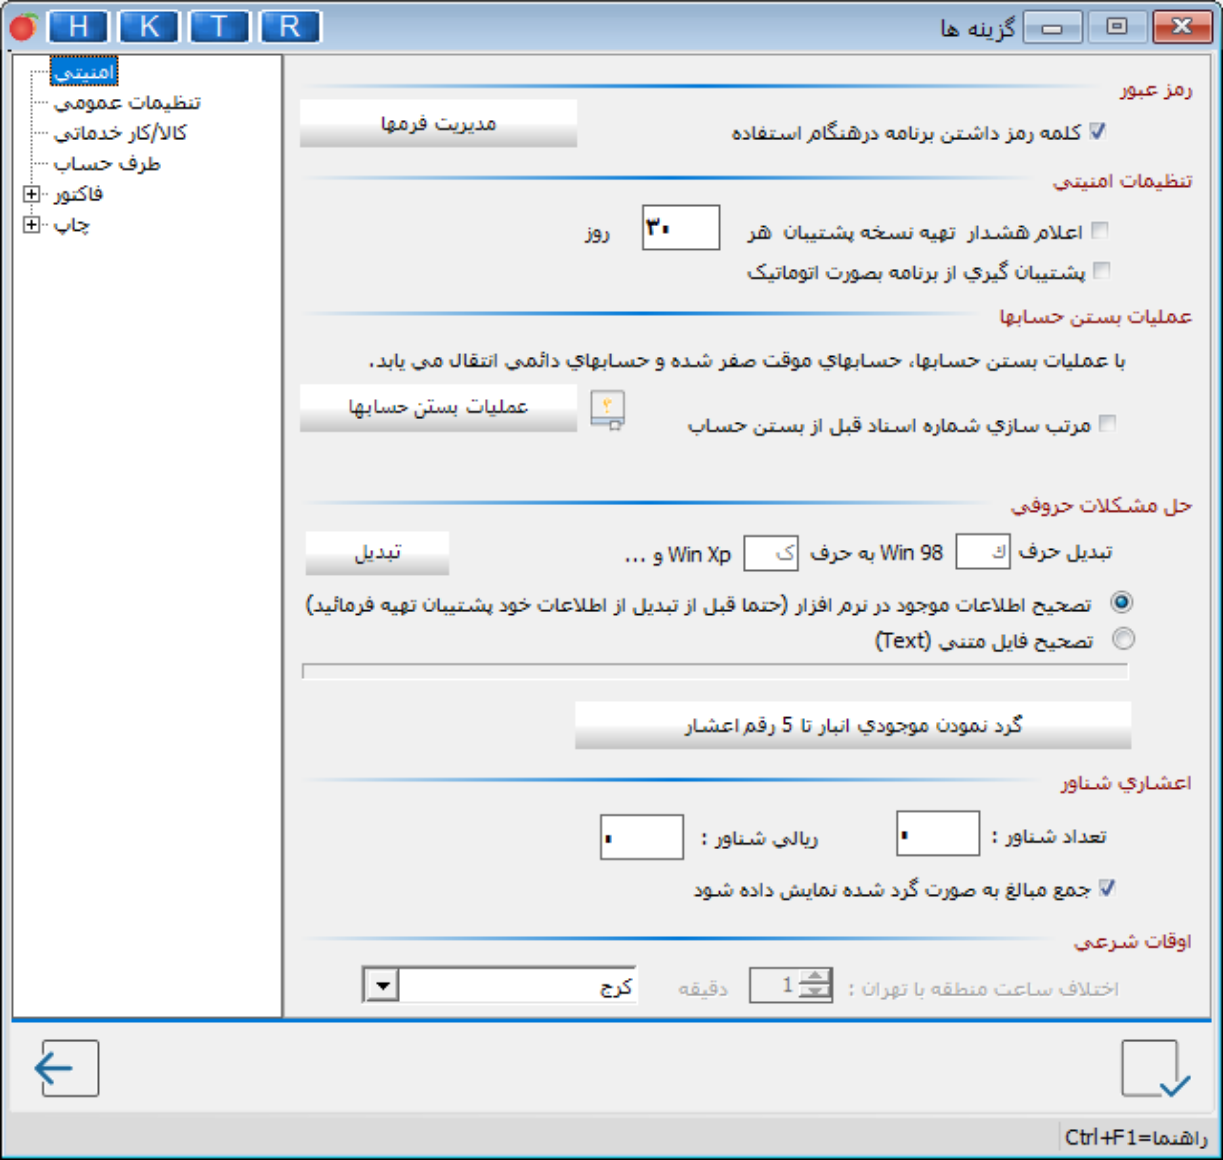The height and width of the screenshot is (1160, 1223).
Task: Click the عملیات بستن حسابها button
Action: click(438, 408)
